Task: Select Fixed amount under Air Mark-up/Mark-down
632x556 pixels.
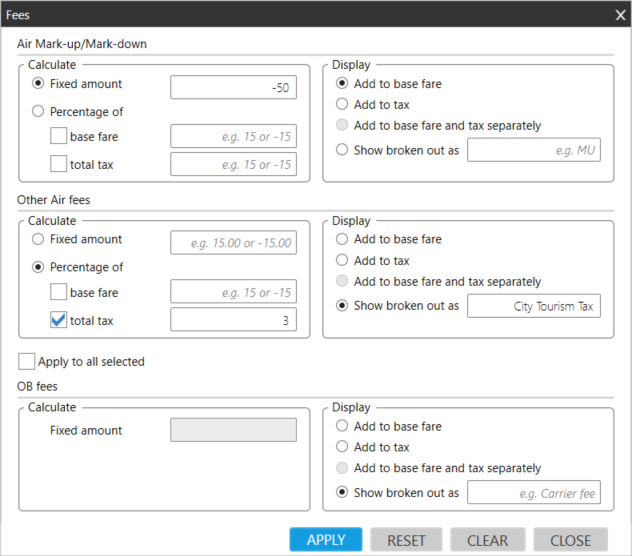Action: [x=39, y=85]
